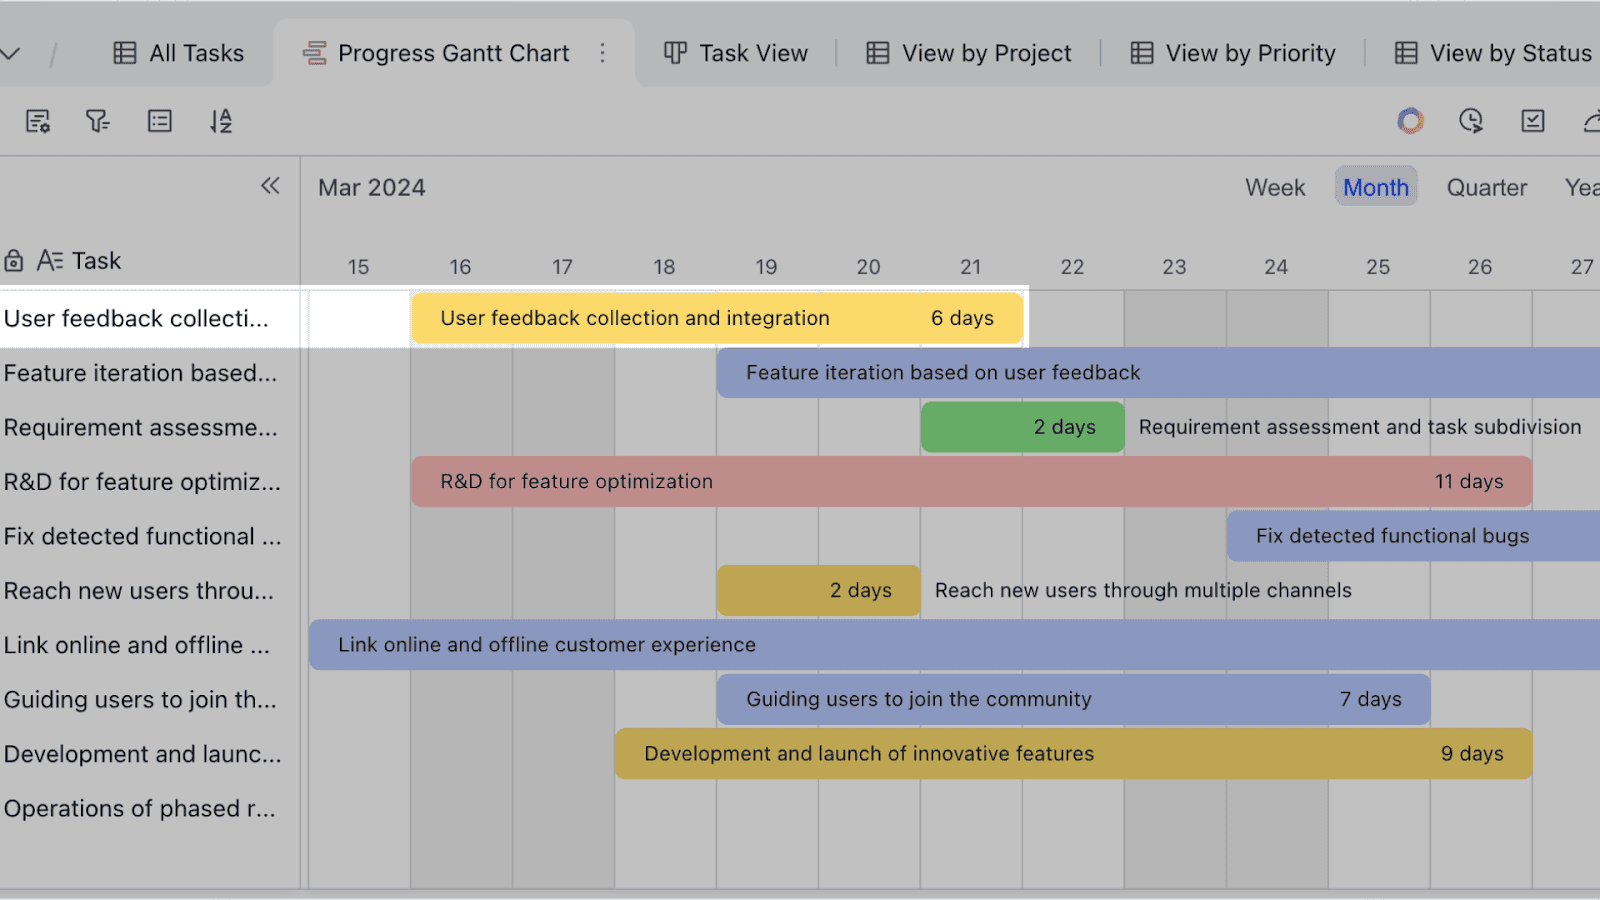Click the row list settings icon

(159, 121)
